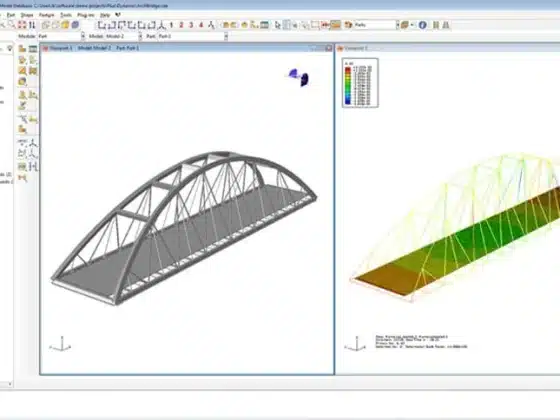The width and height of the screenshot is (560, 420).
Task: Open the Shape menu
Action: click(27, 15)
